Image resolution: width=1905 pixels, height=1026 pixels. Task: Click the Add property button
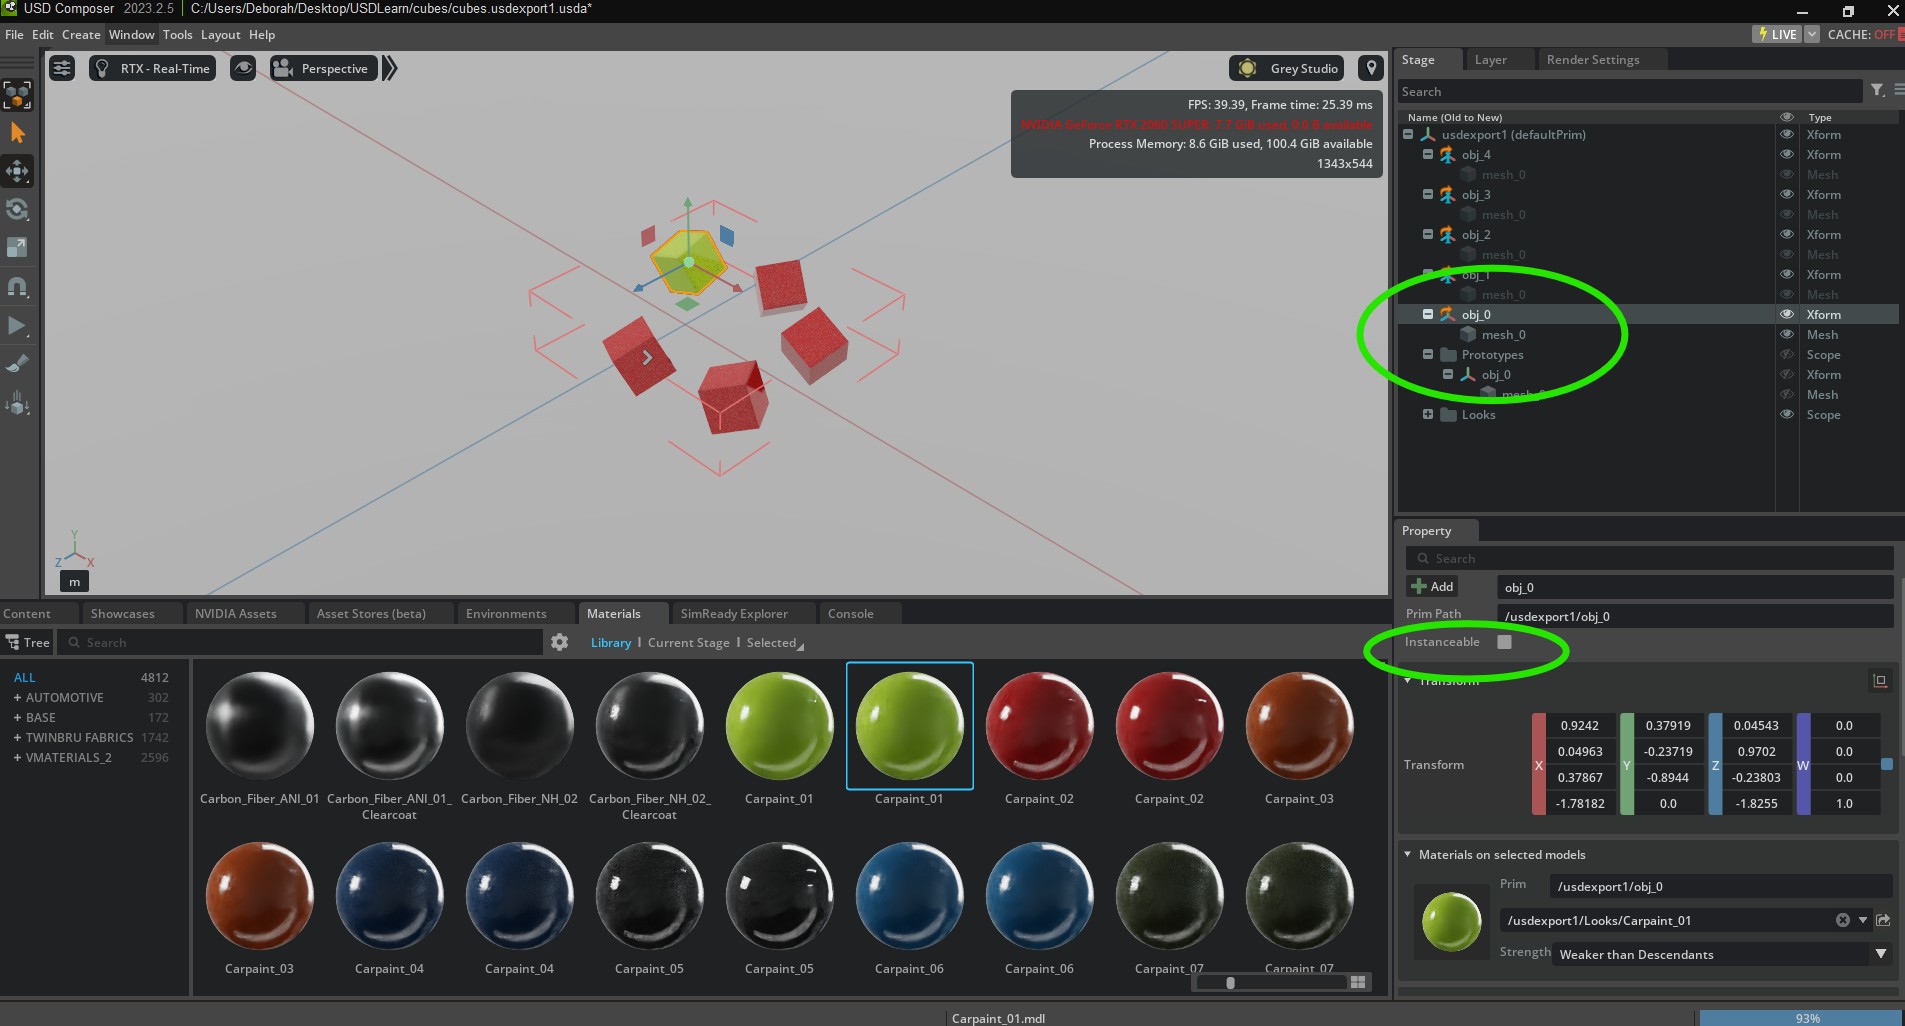click(1432, 587)
